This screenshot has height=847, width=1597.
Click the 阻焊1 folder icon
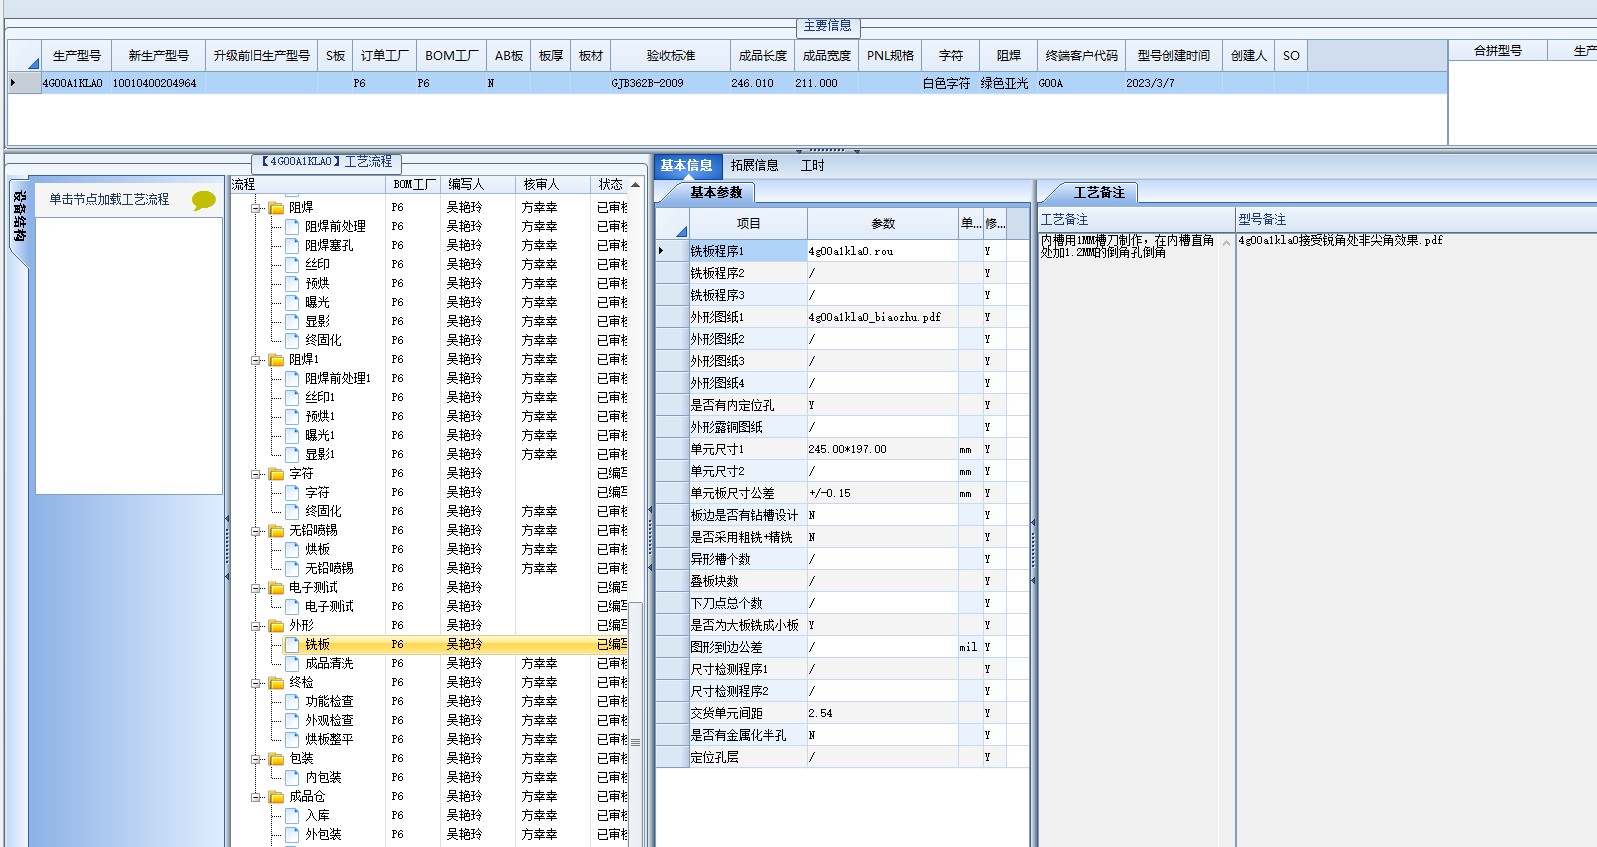tap(276, 360)
